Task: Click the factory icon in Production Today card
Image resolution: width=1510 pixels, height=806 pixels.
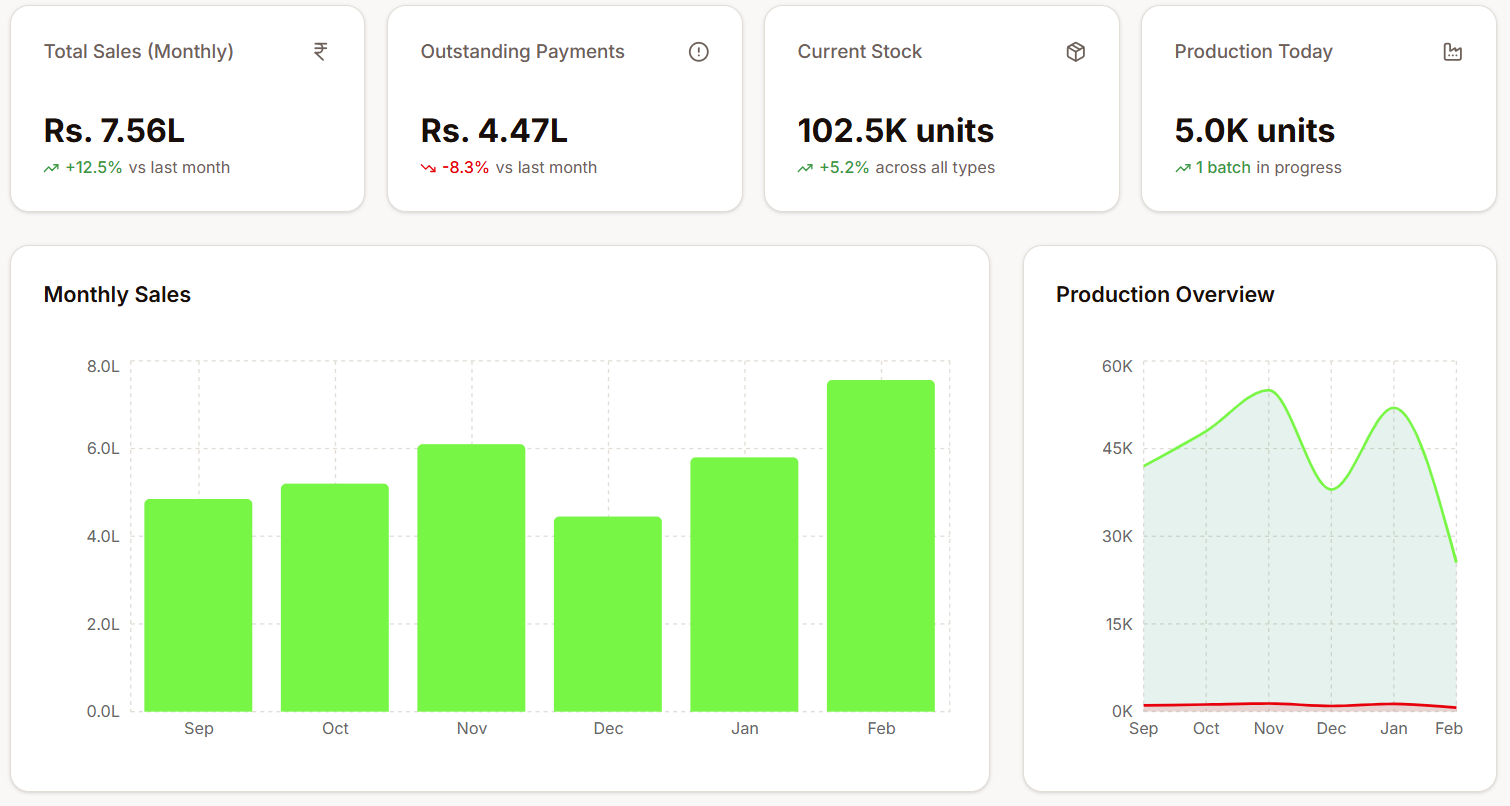Action: 1453,52
